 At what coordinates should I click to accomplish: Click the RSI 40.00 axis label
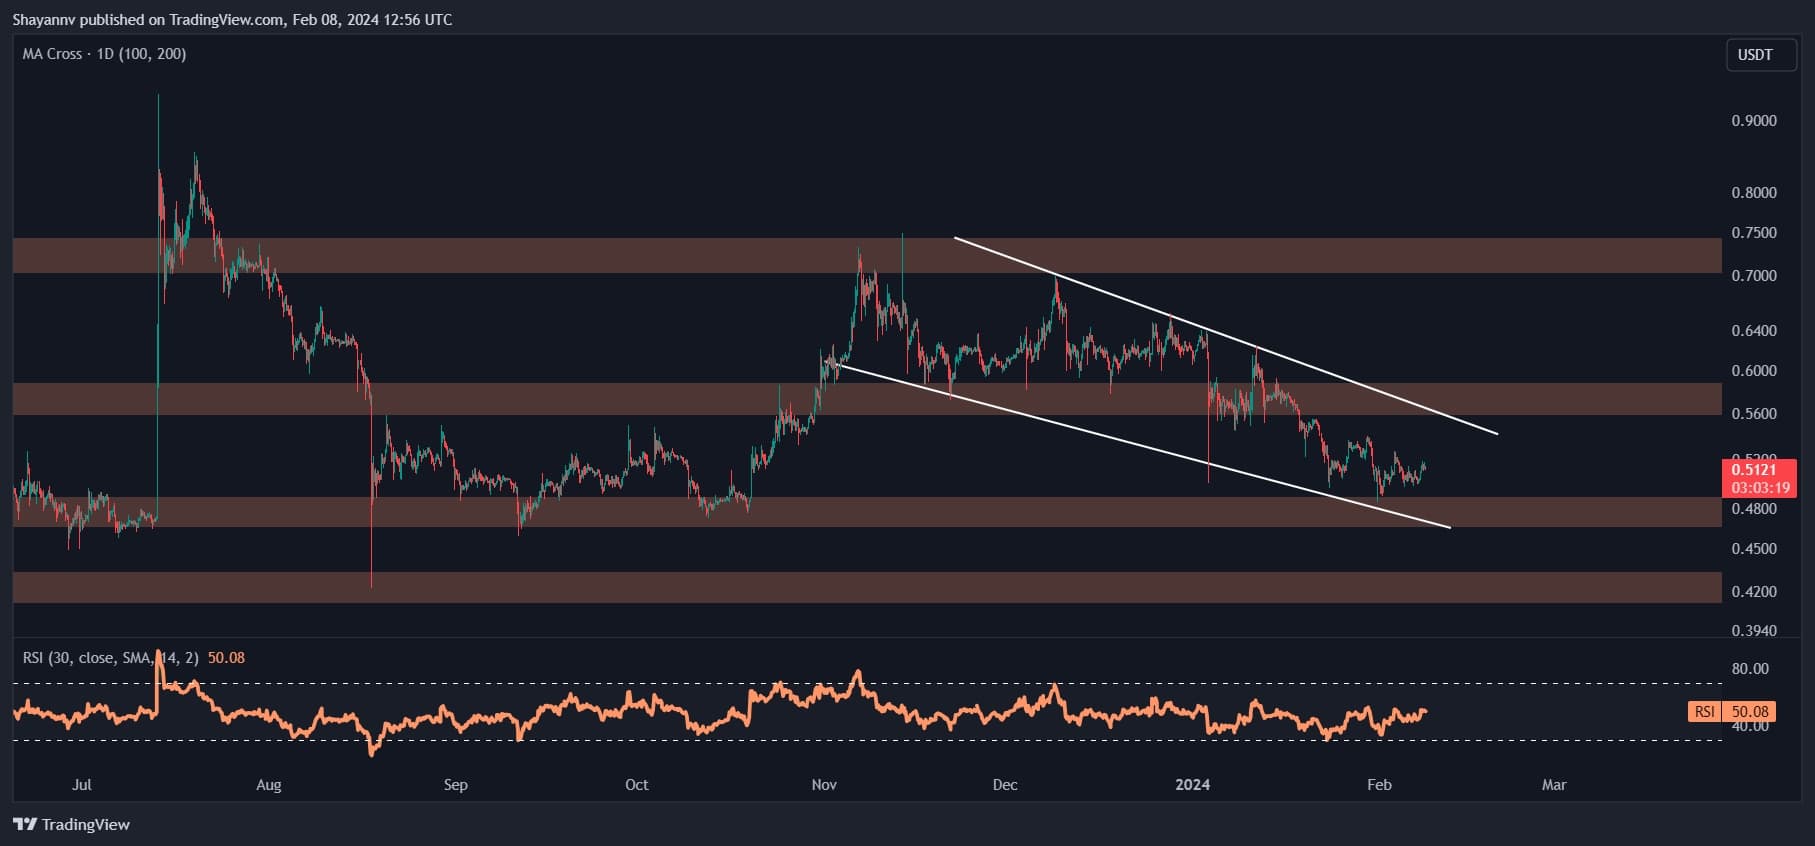1750,726
